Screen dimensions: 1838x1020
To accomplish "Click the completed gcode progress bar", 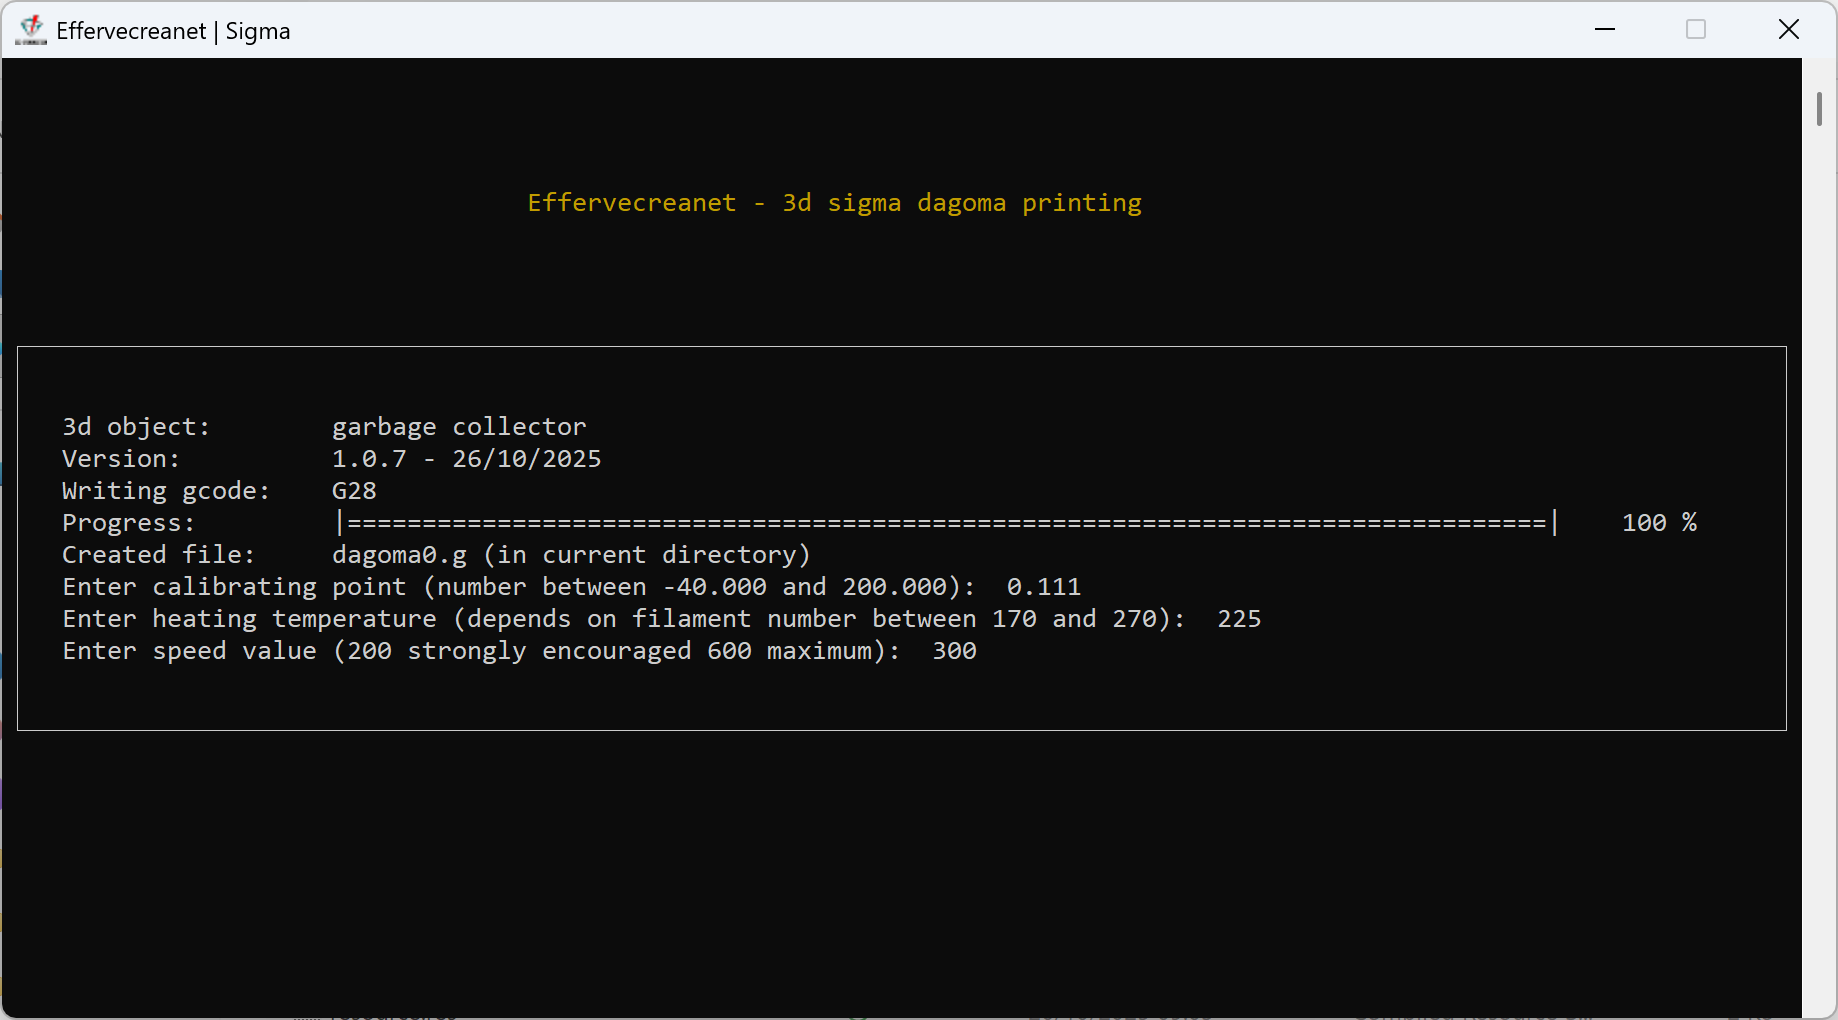I will pos(946,523).
